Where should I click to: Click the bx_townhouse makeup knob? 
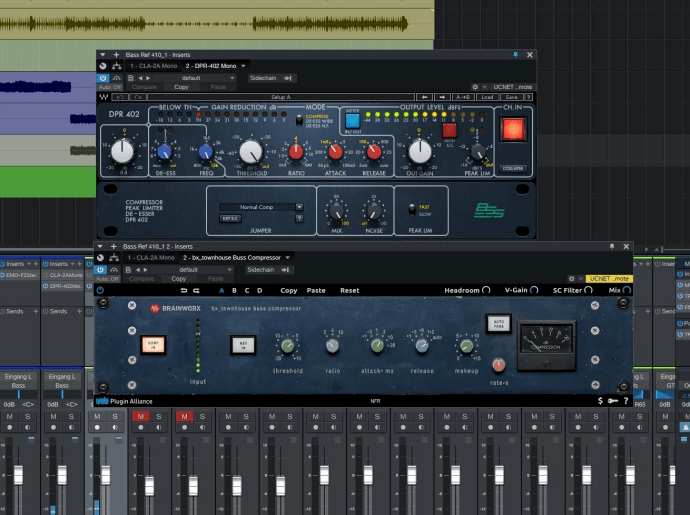(466, 346)
